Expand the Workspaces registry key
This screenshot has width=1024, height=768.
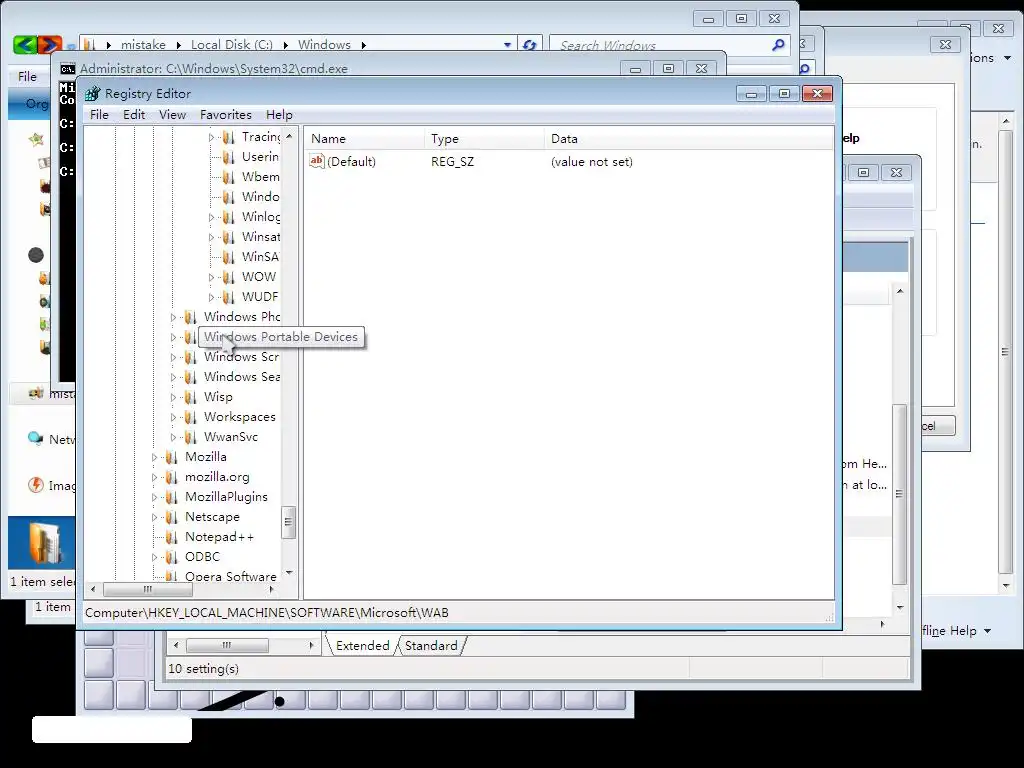(x=173, y=417)
